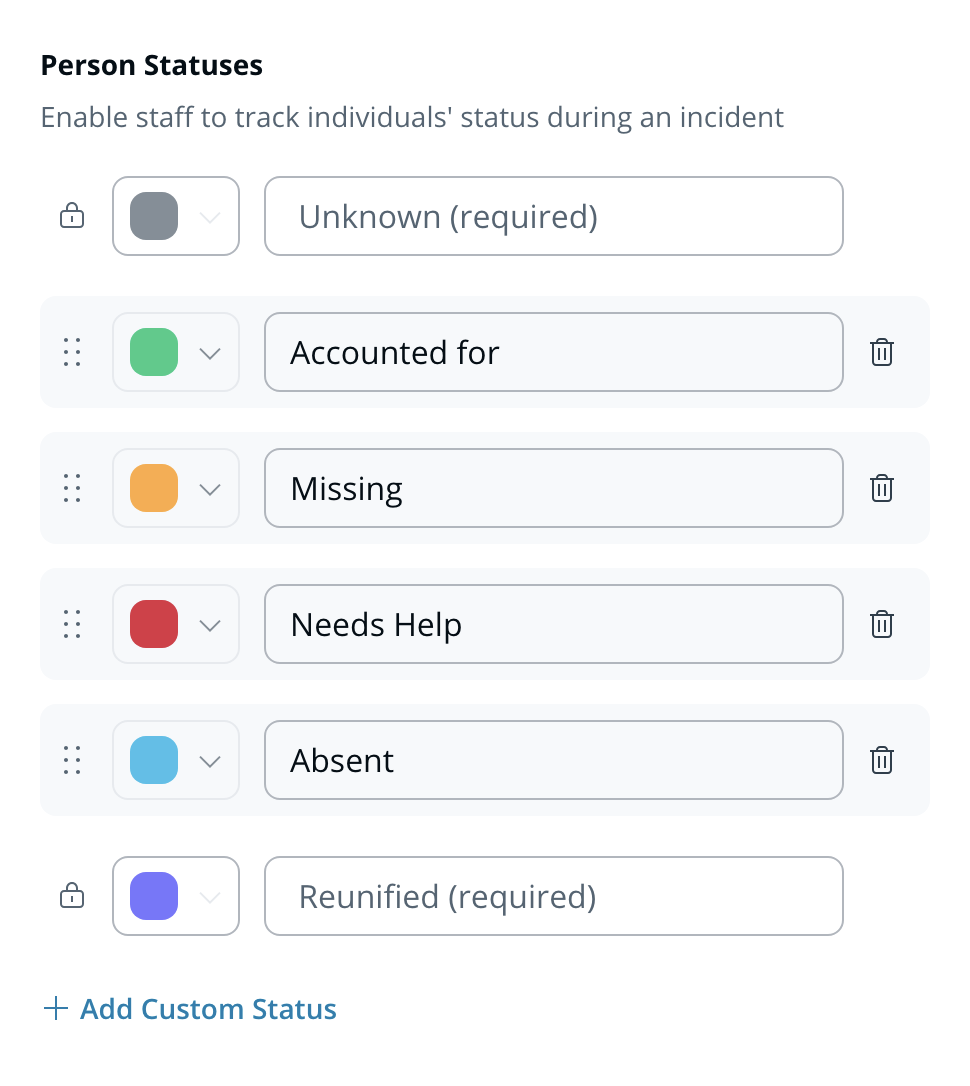Remove the Needs Help status
The image size is (970, 1086).
(881, 624)
